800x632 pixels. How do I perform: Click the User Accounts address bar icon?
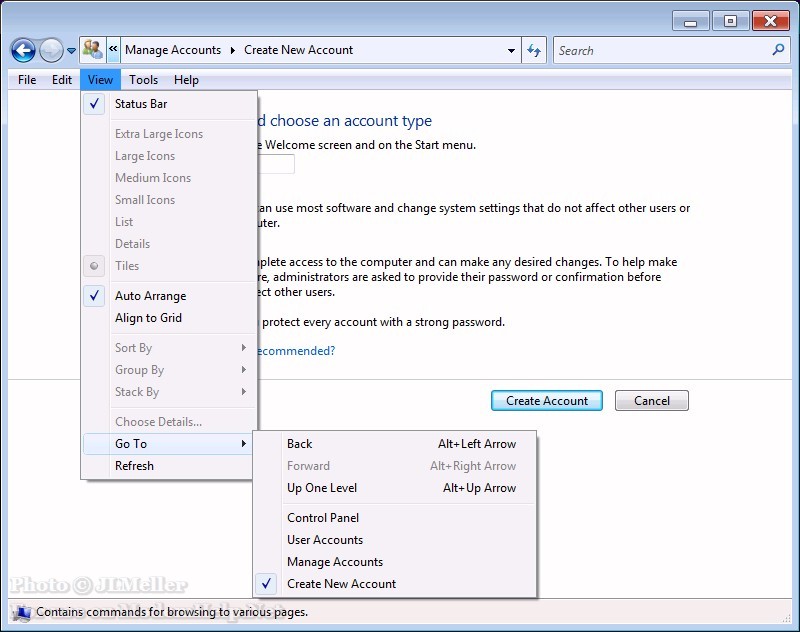[93, 50]
